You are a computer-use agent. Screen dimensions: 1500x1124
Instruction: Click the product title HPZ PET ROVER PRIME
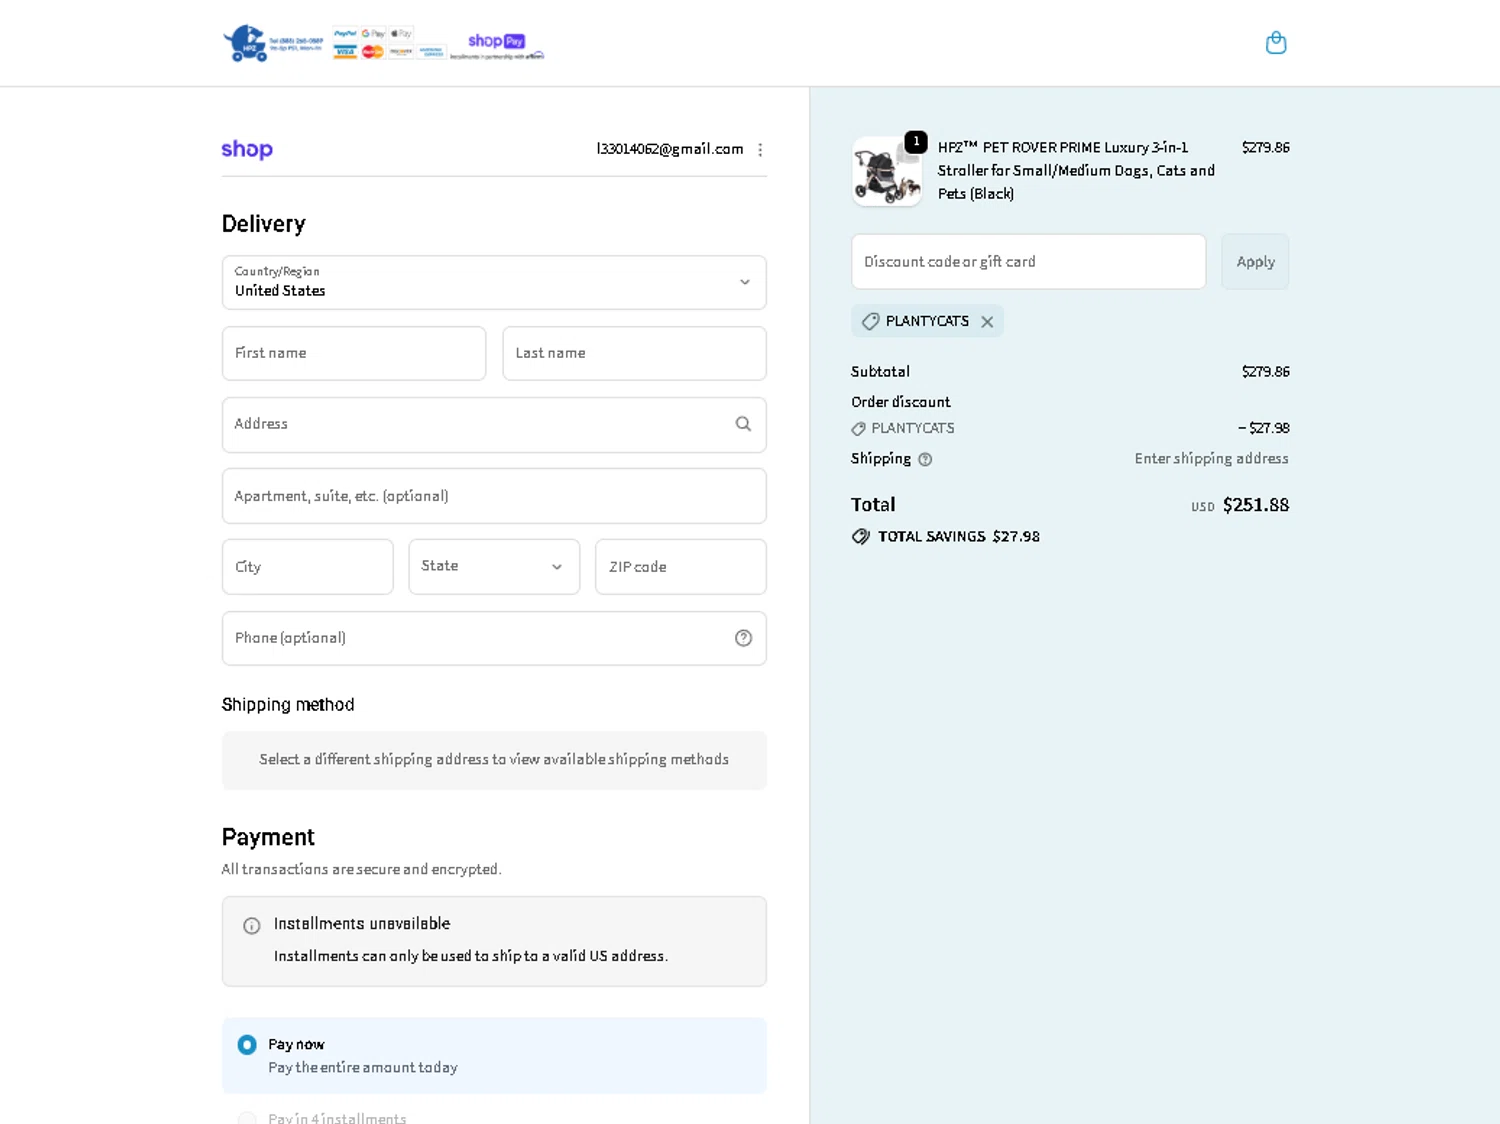pos(1076,171)
